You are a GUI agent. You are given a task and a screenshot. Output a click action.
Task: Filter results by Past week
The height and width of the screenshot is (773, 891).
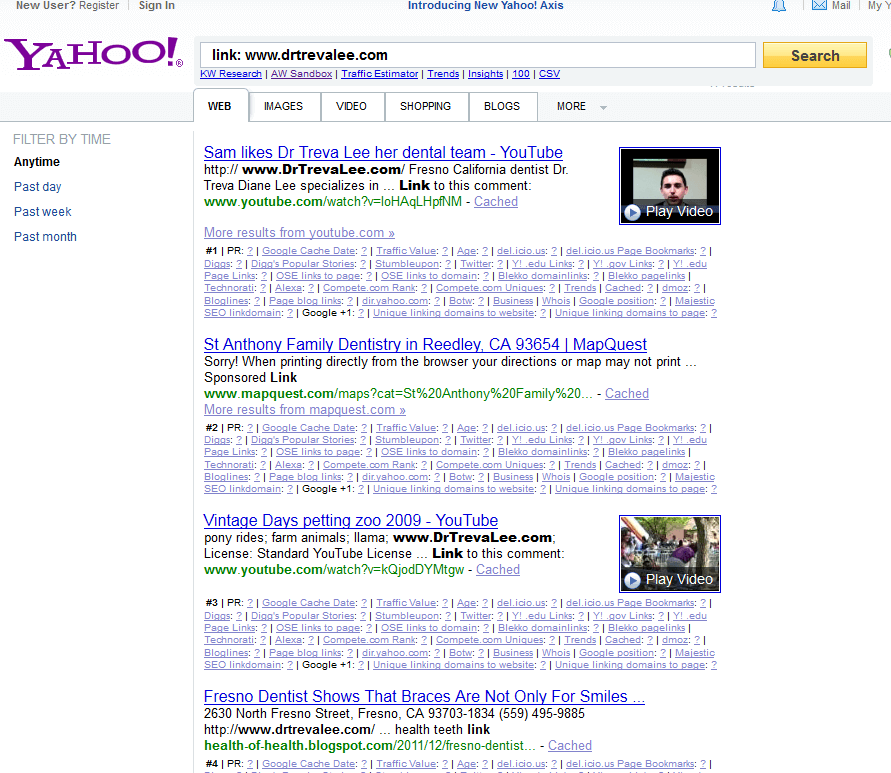43,212
